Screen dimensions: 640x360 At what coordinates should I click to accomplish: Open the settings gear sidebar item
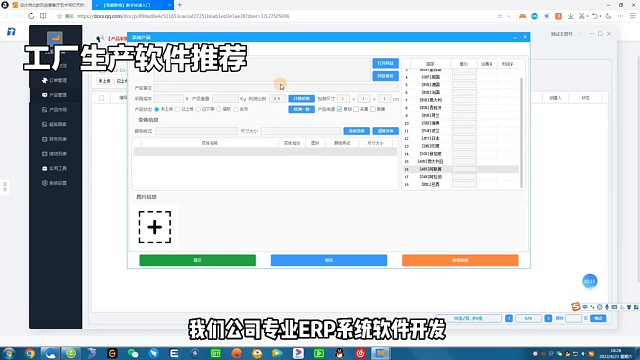click(55, 183)
